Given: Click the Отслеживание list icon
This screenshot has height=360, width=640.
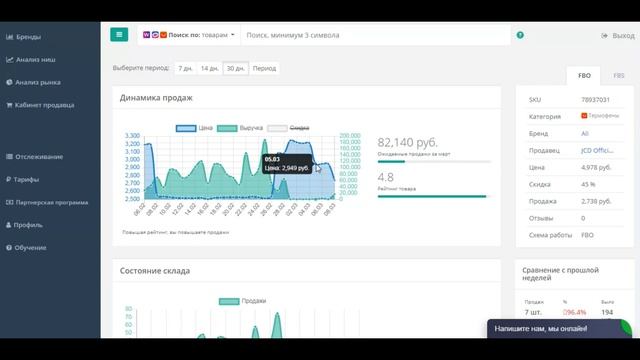Looking at the screenshot, I should (9, 157).
